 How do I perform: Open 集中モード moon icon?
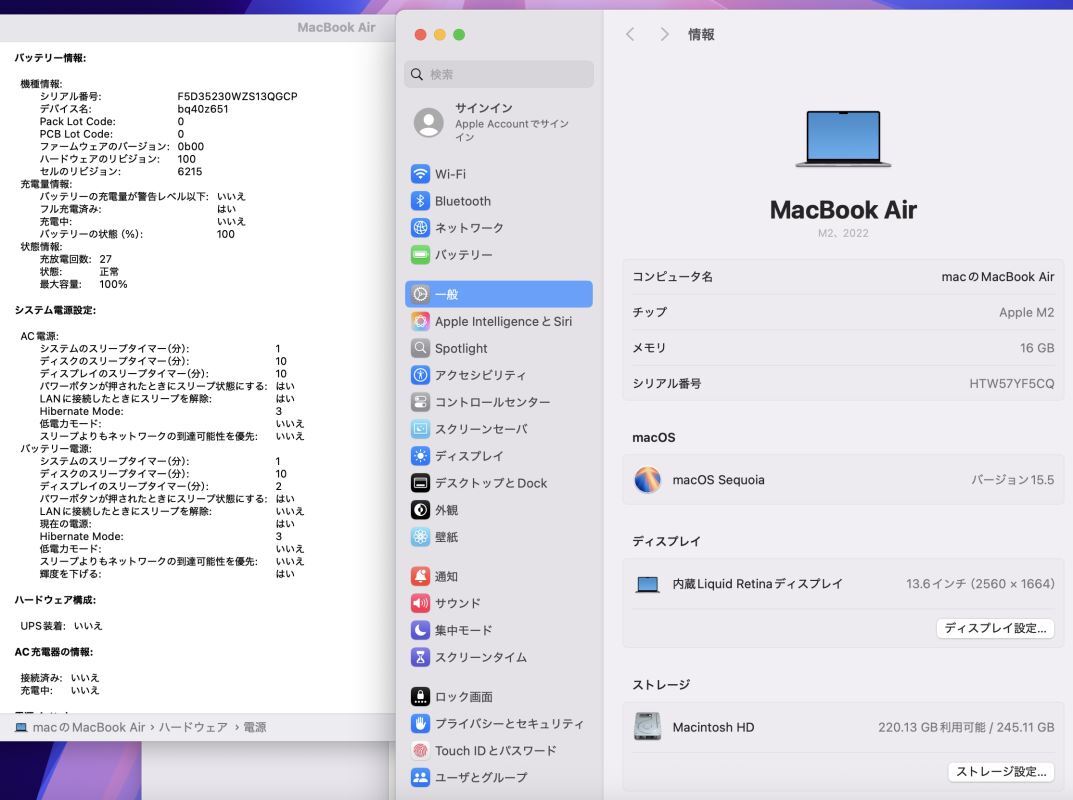click(x=420, y=630)
